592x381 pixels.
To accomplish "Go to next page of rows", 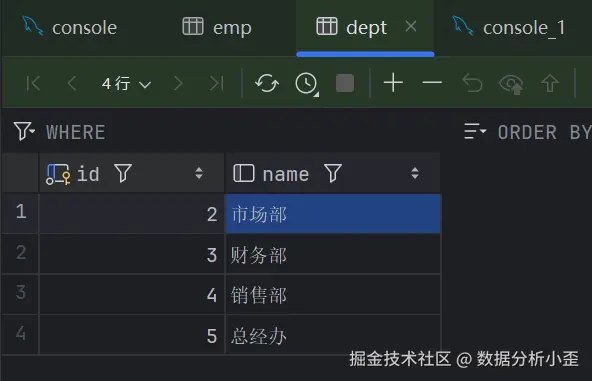I will pyautogui.click(x=178, y=83).
